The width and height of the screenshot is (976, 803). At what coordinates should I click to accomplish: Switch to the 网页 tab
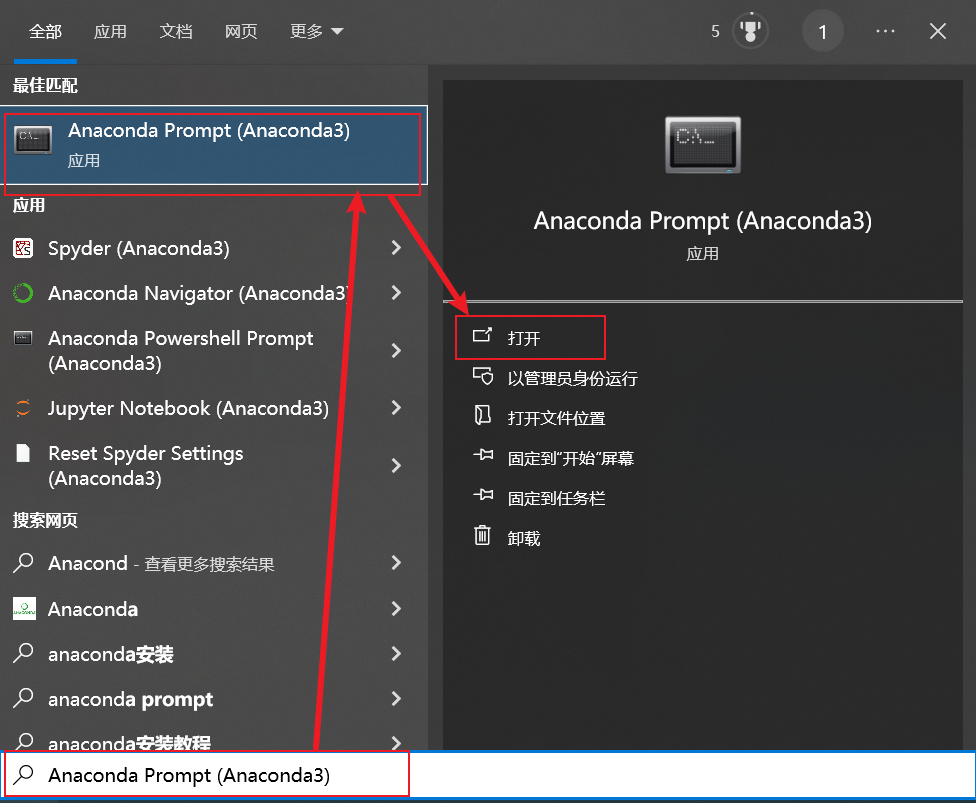click(241, 31)
